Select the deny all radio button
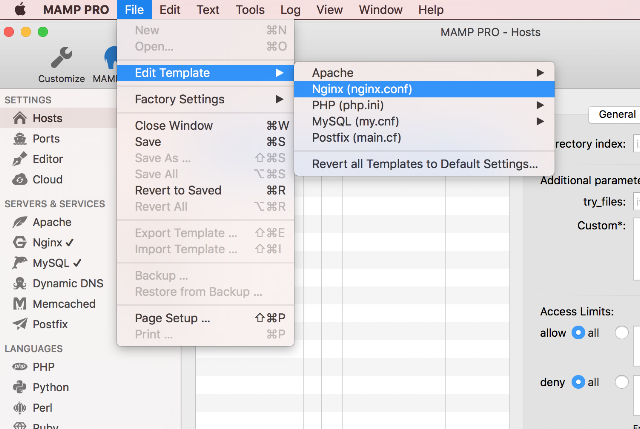The width and height of the screenshot is (640, 429). click(x=578, y=382)
